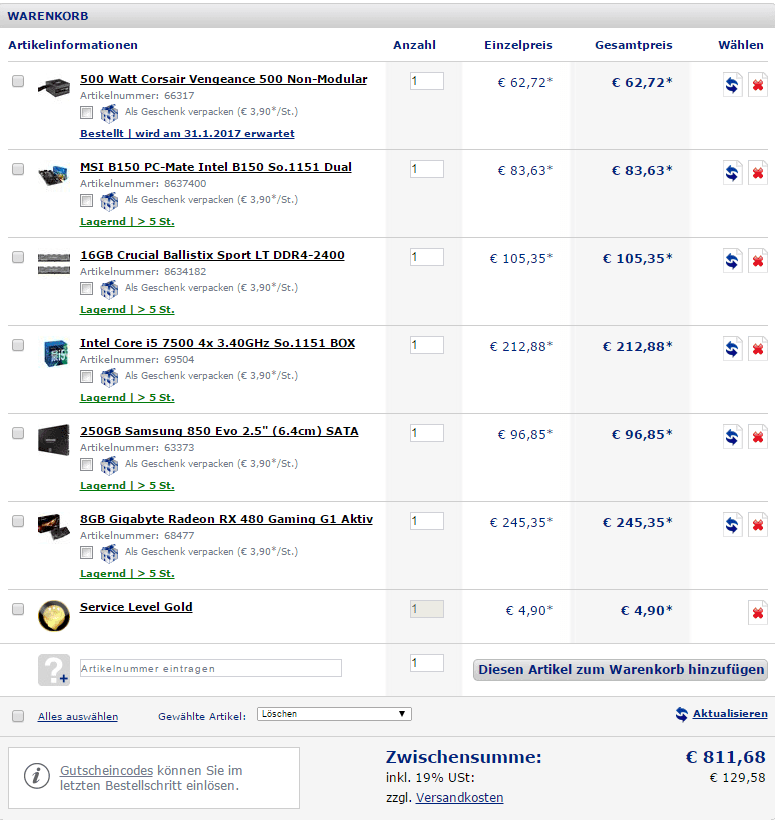This screenshot has width=775, height=821.
Task: Select the MSI B150 PC-Mate row checkbox
Action: 18,169
